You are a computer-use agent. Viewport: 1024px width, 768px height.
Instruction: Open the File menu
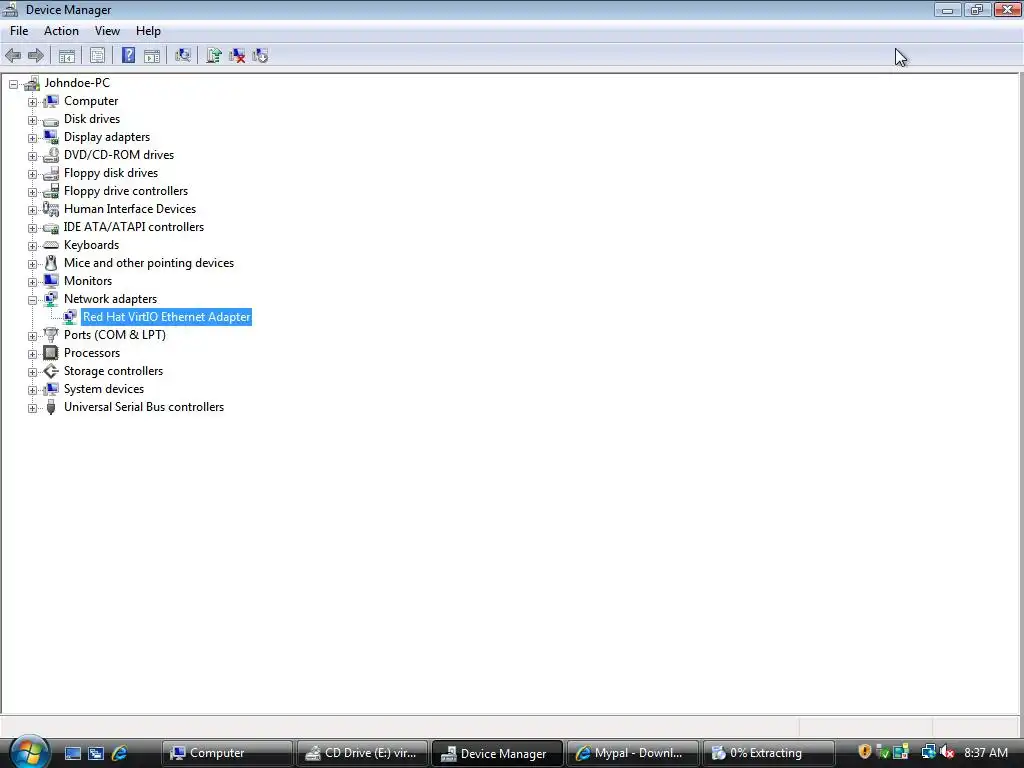tap(19, 31)
